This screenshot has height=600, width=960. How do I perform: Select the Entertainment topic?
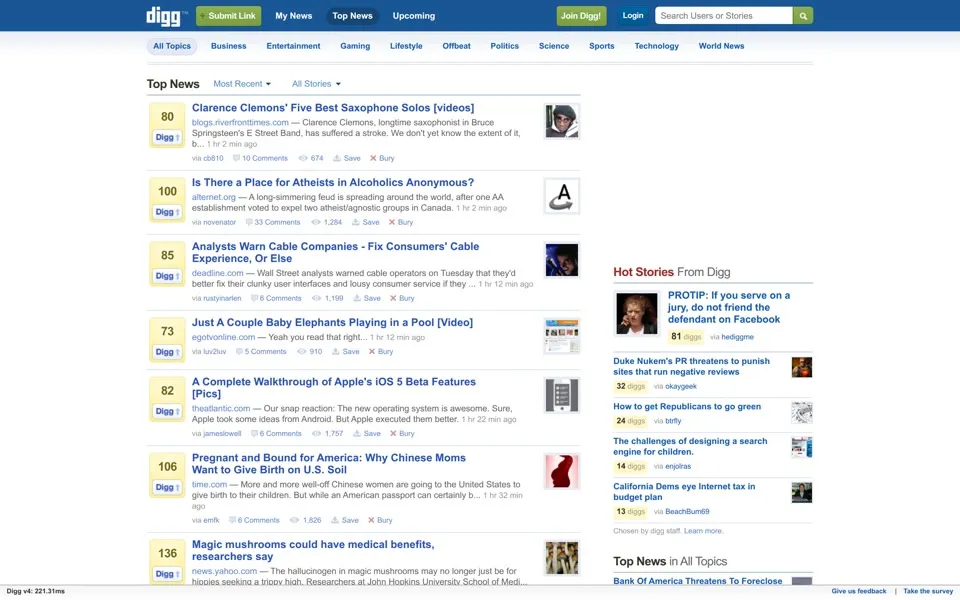(x=293, y=46)
